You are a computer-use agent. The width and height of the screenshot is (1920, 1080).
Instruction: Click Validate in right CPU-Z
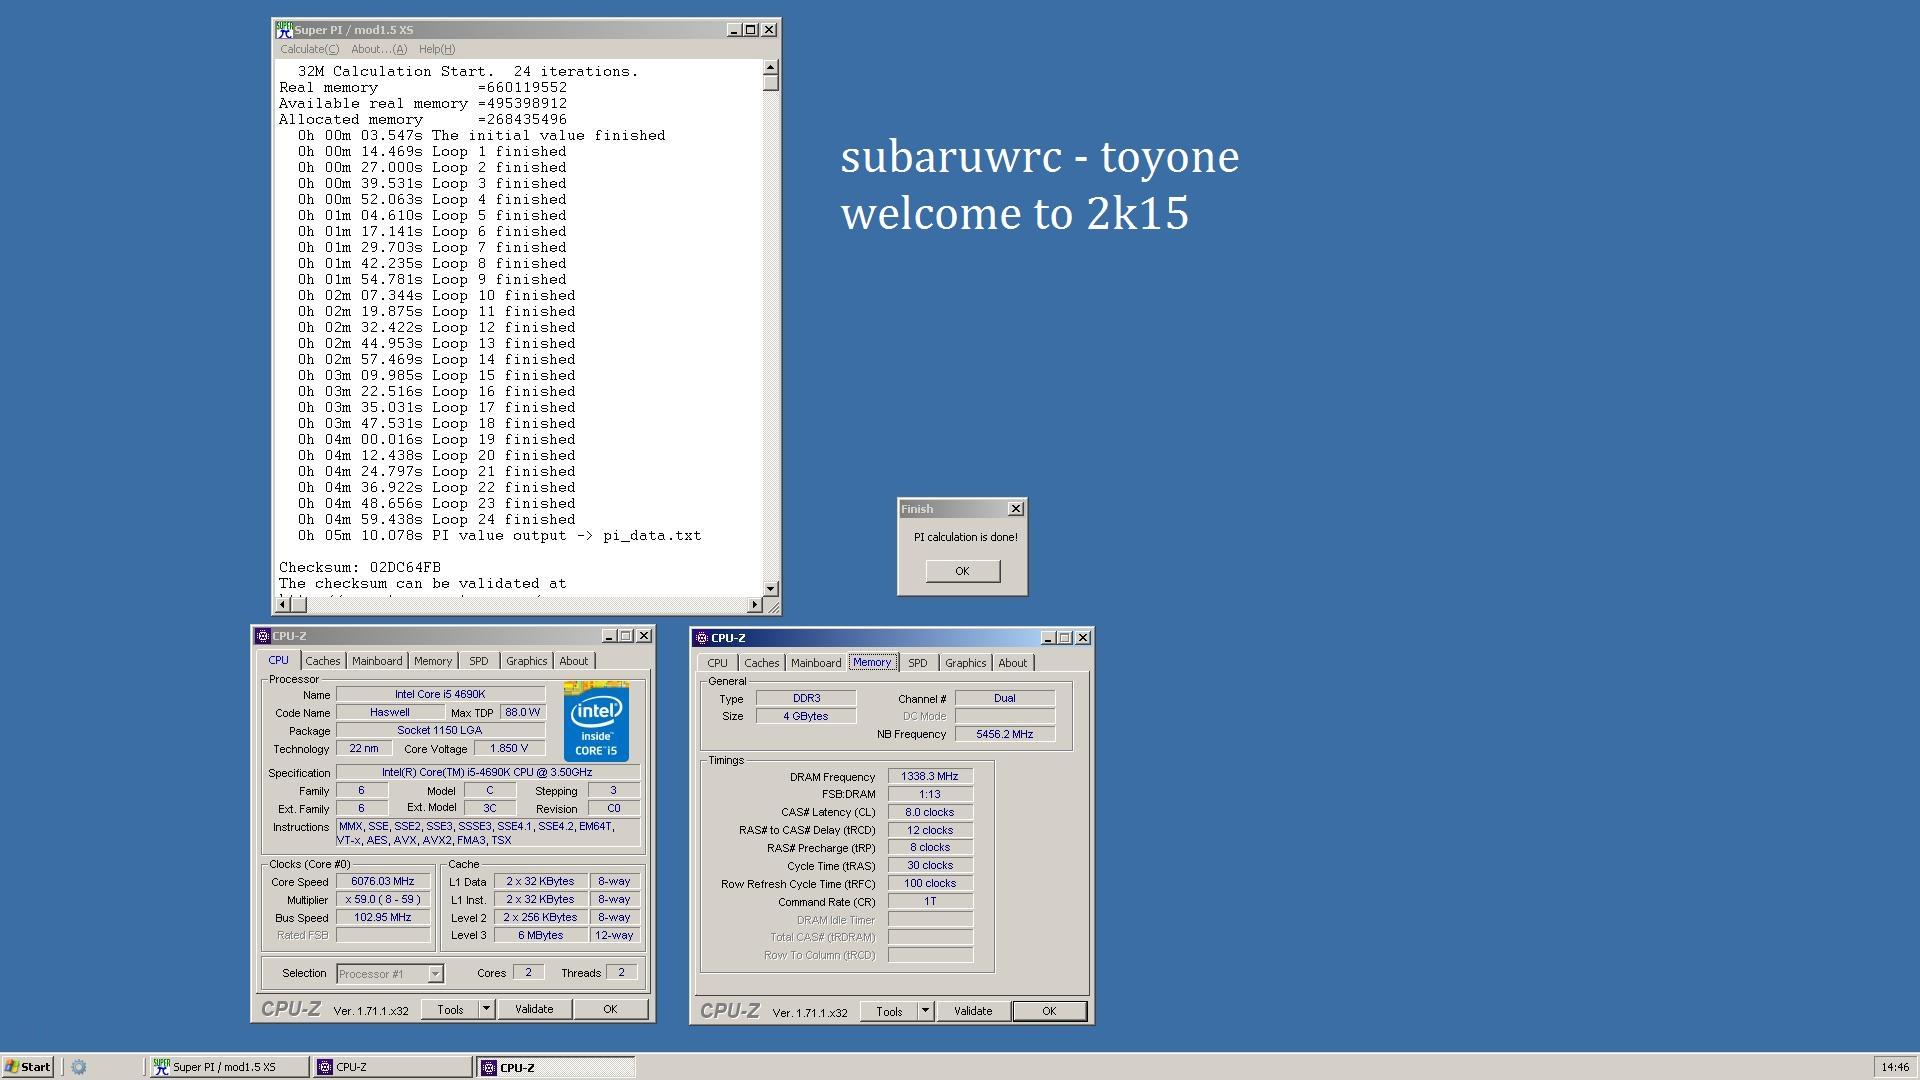click(973, 1012)
